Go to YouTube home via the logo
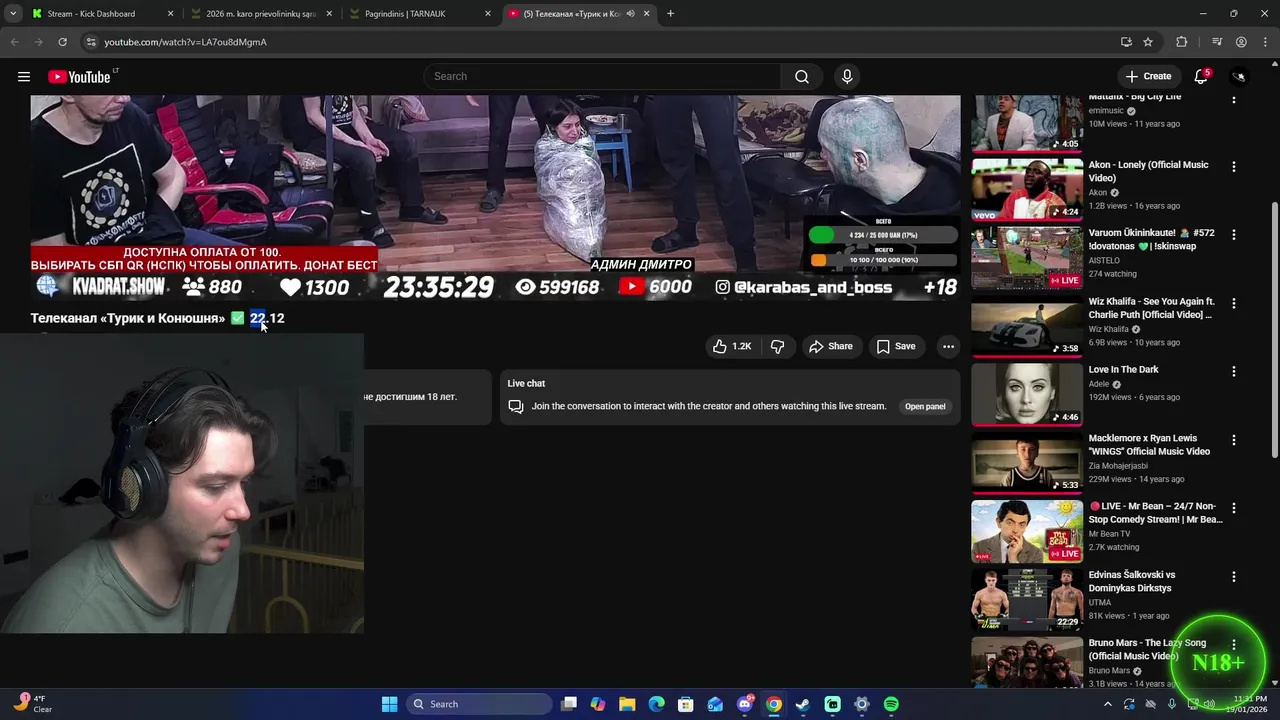The image size is (1280, 720). [79, 77]
